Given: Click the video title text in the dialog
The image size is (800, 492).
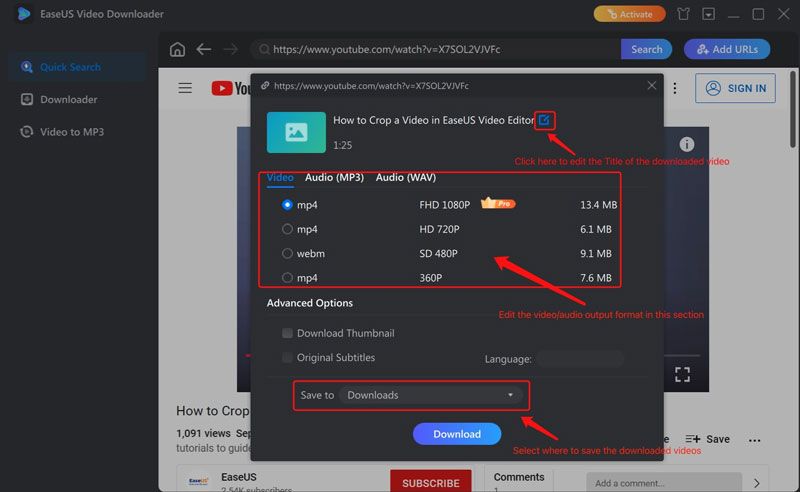Looking at the screenshot, I should pyautogui.click(x=433, y=120).
